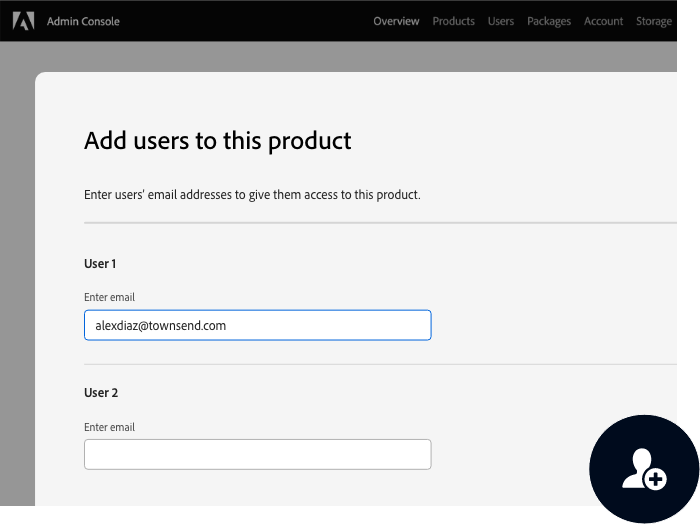Open the Packages tab
This screenshot has width=700, height=524.
point(549,21)
